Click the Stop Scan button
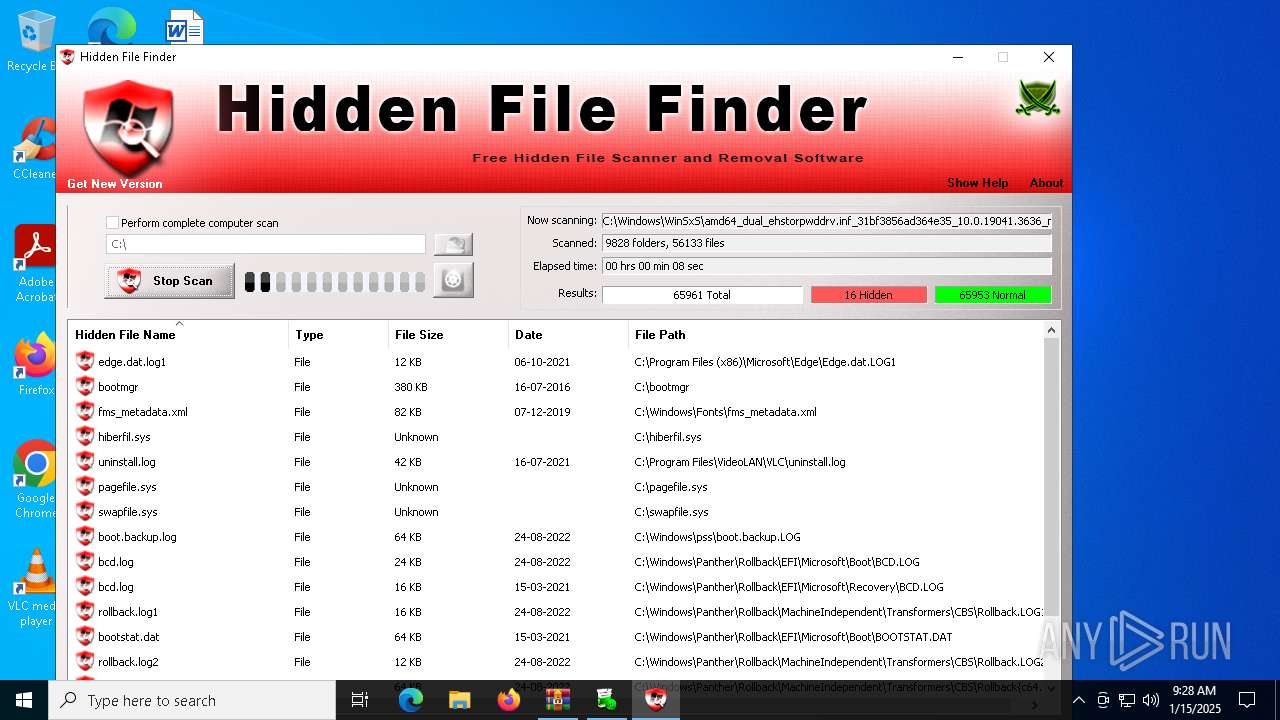The image size is (1280, 720). coord(170,281)
